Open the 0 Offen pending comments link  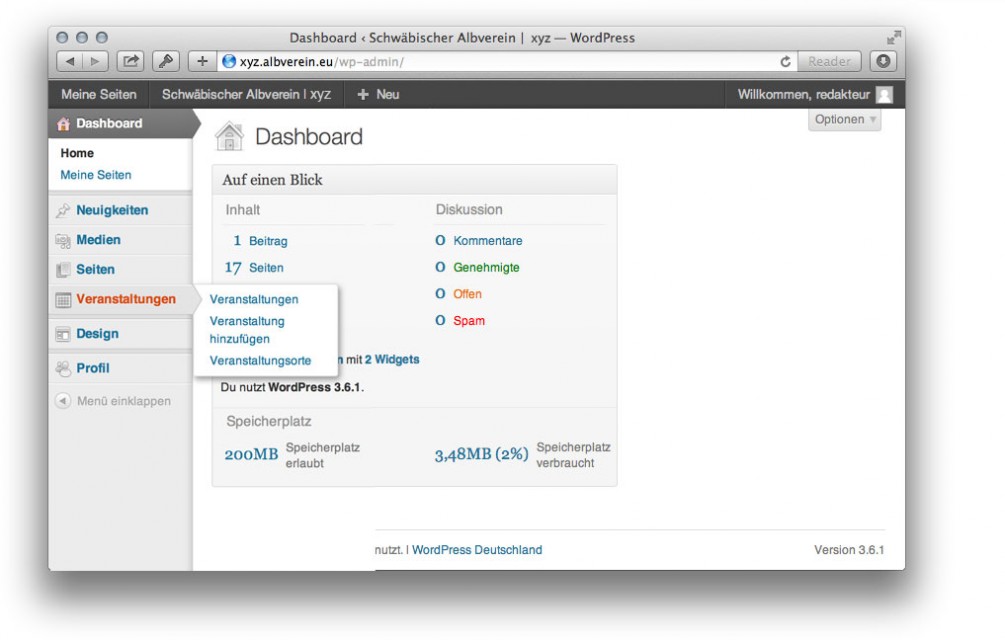tap(458, 294)
